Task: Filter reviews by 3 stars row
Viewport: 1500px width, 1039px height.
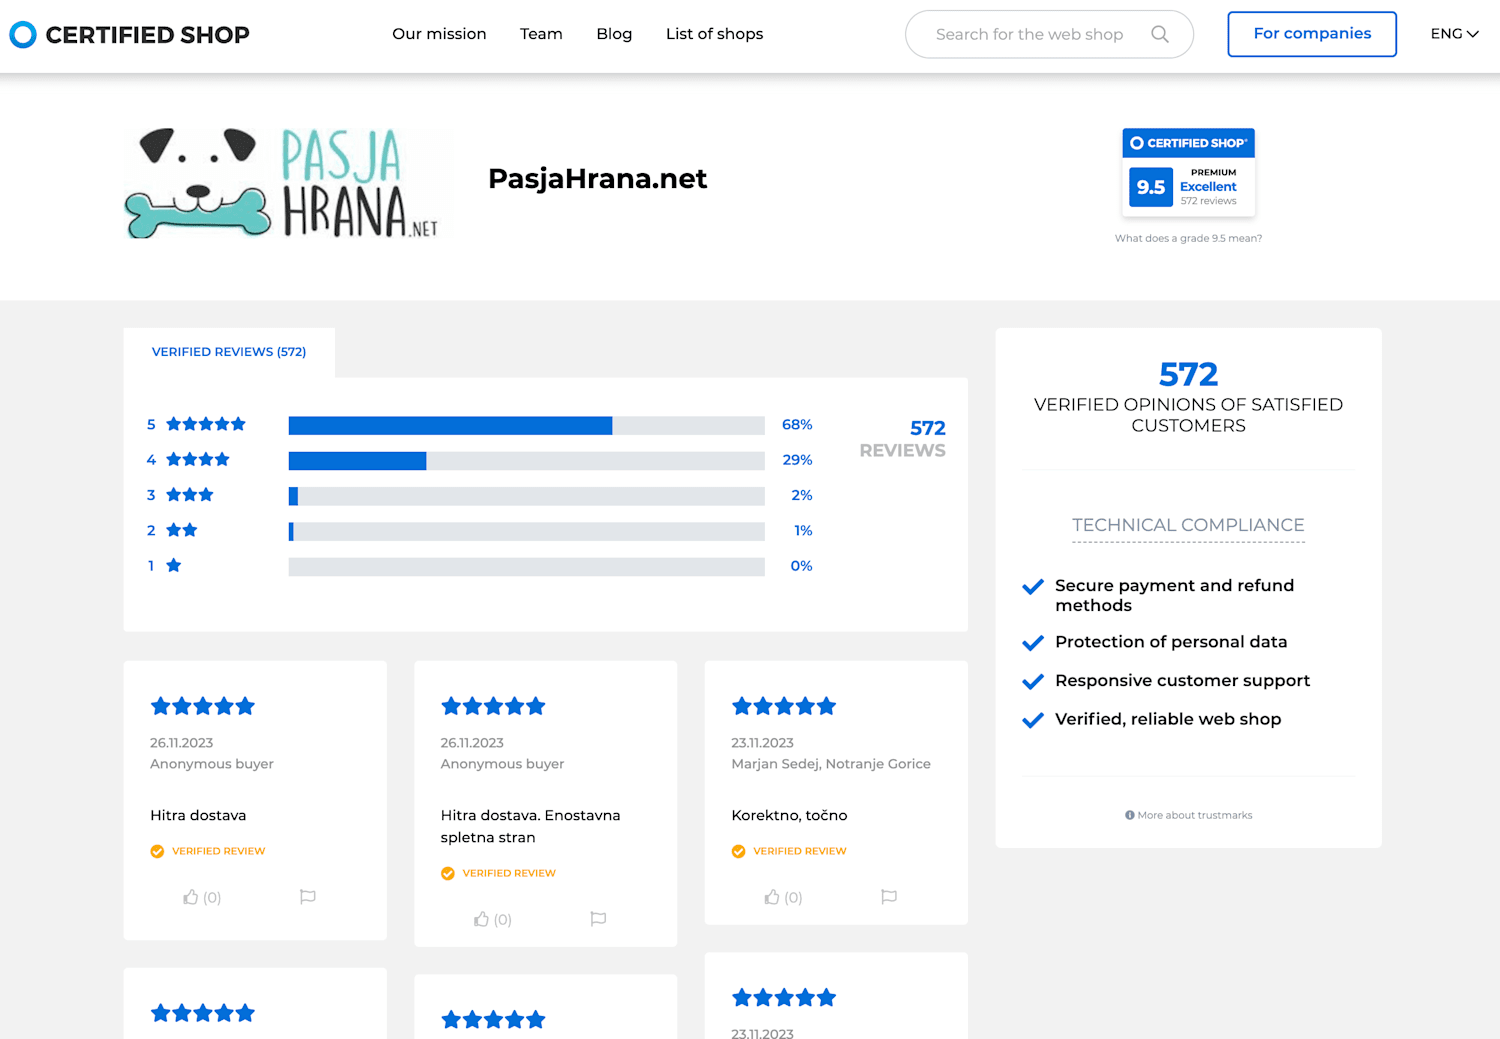Action: pos(480,495)
